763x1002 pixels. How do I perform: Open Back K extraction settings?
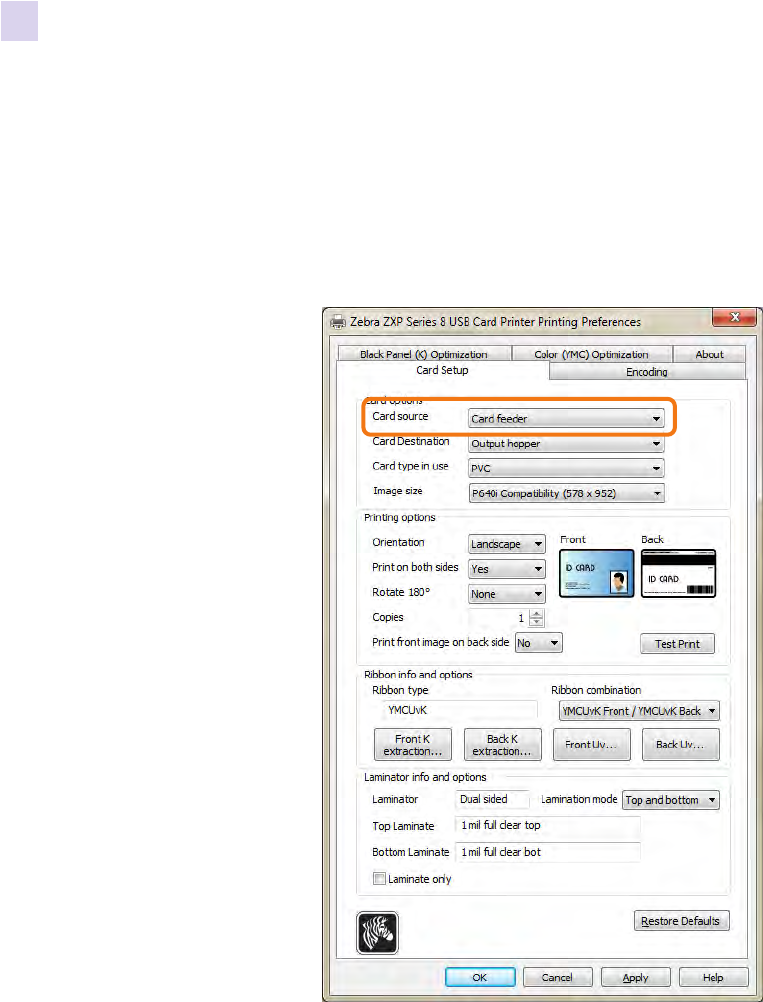(502, 744)
